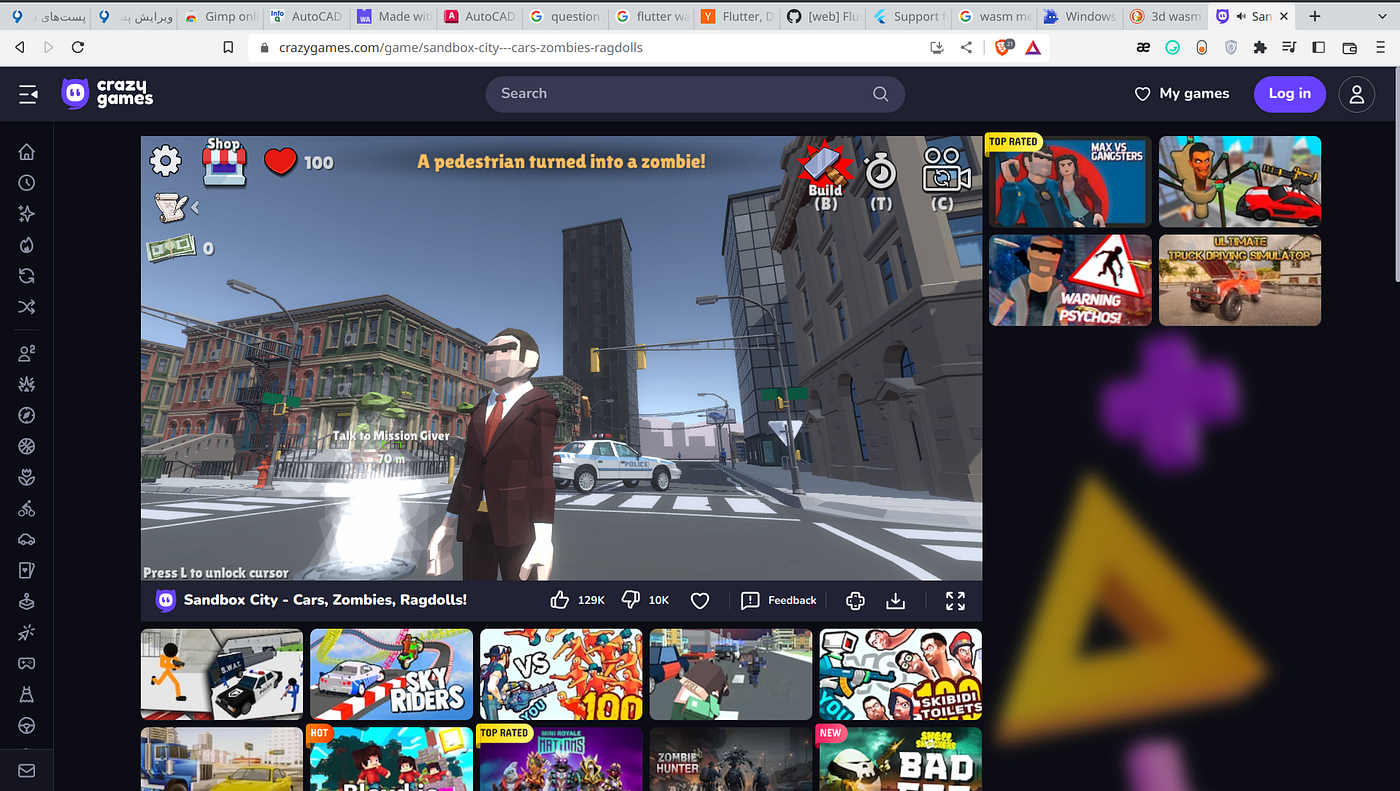1400x791 pixels.
Task: Click into the Search games field
Action: tap(694, 93)
